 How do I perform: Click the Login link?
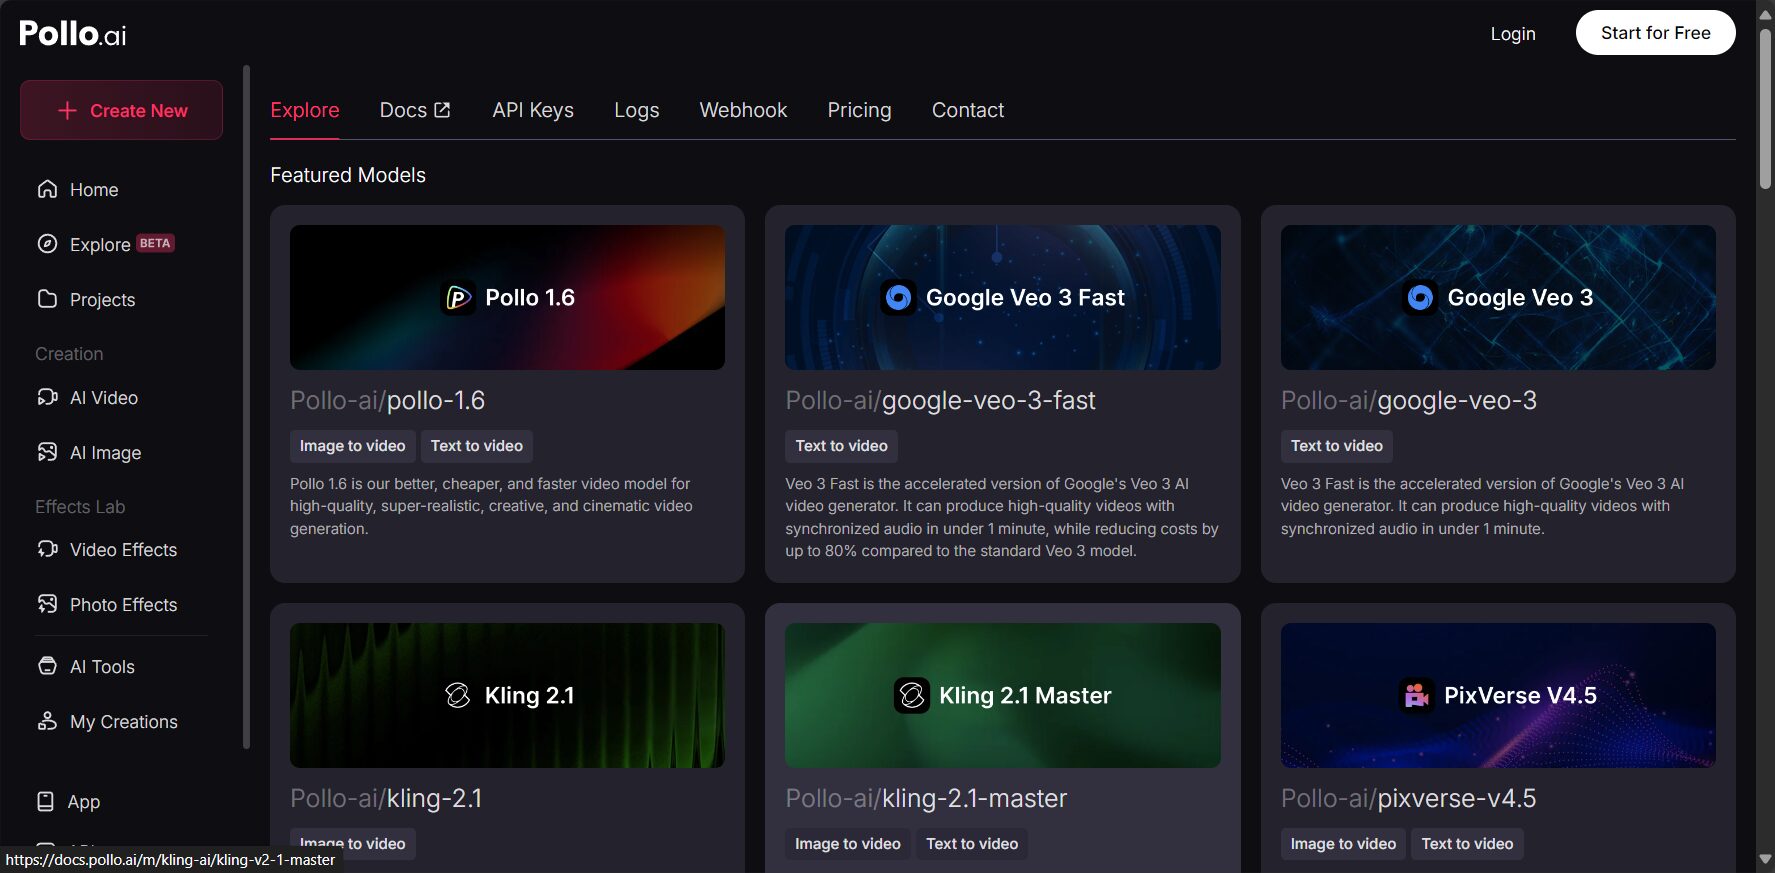pos(1513,33)
